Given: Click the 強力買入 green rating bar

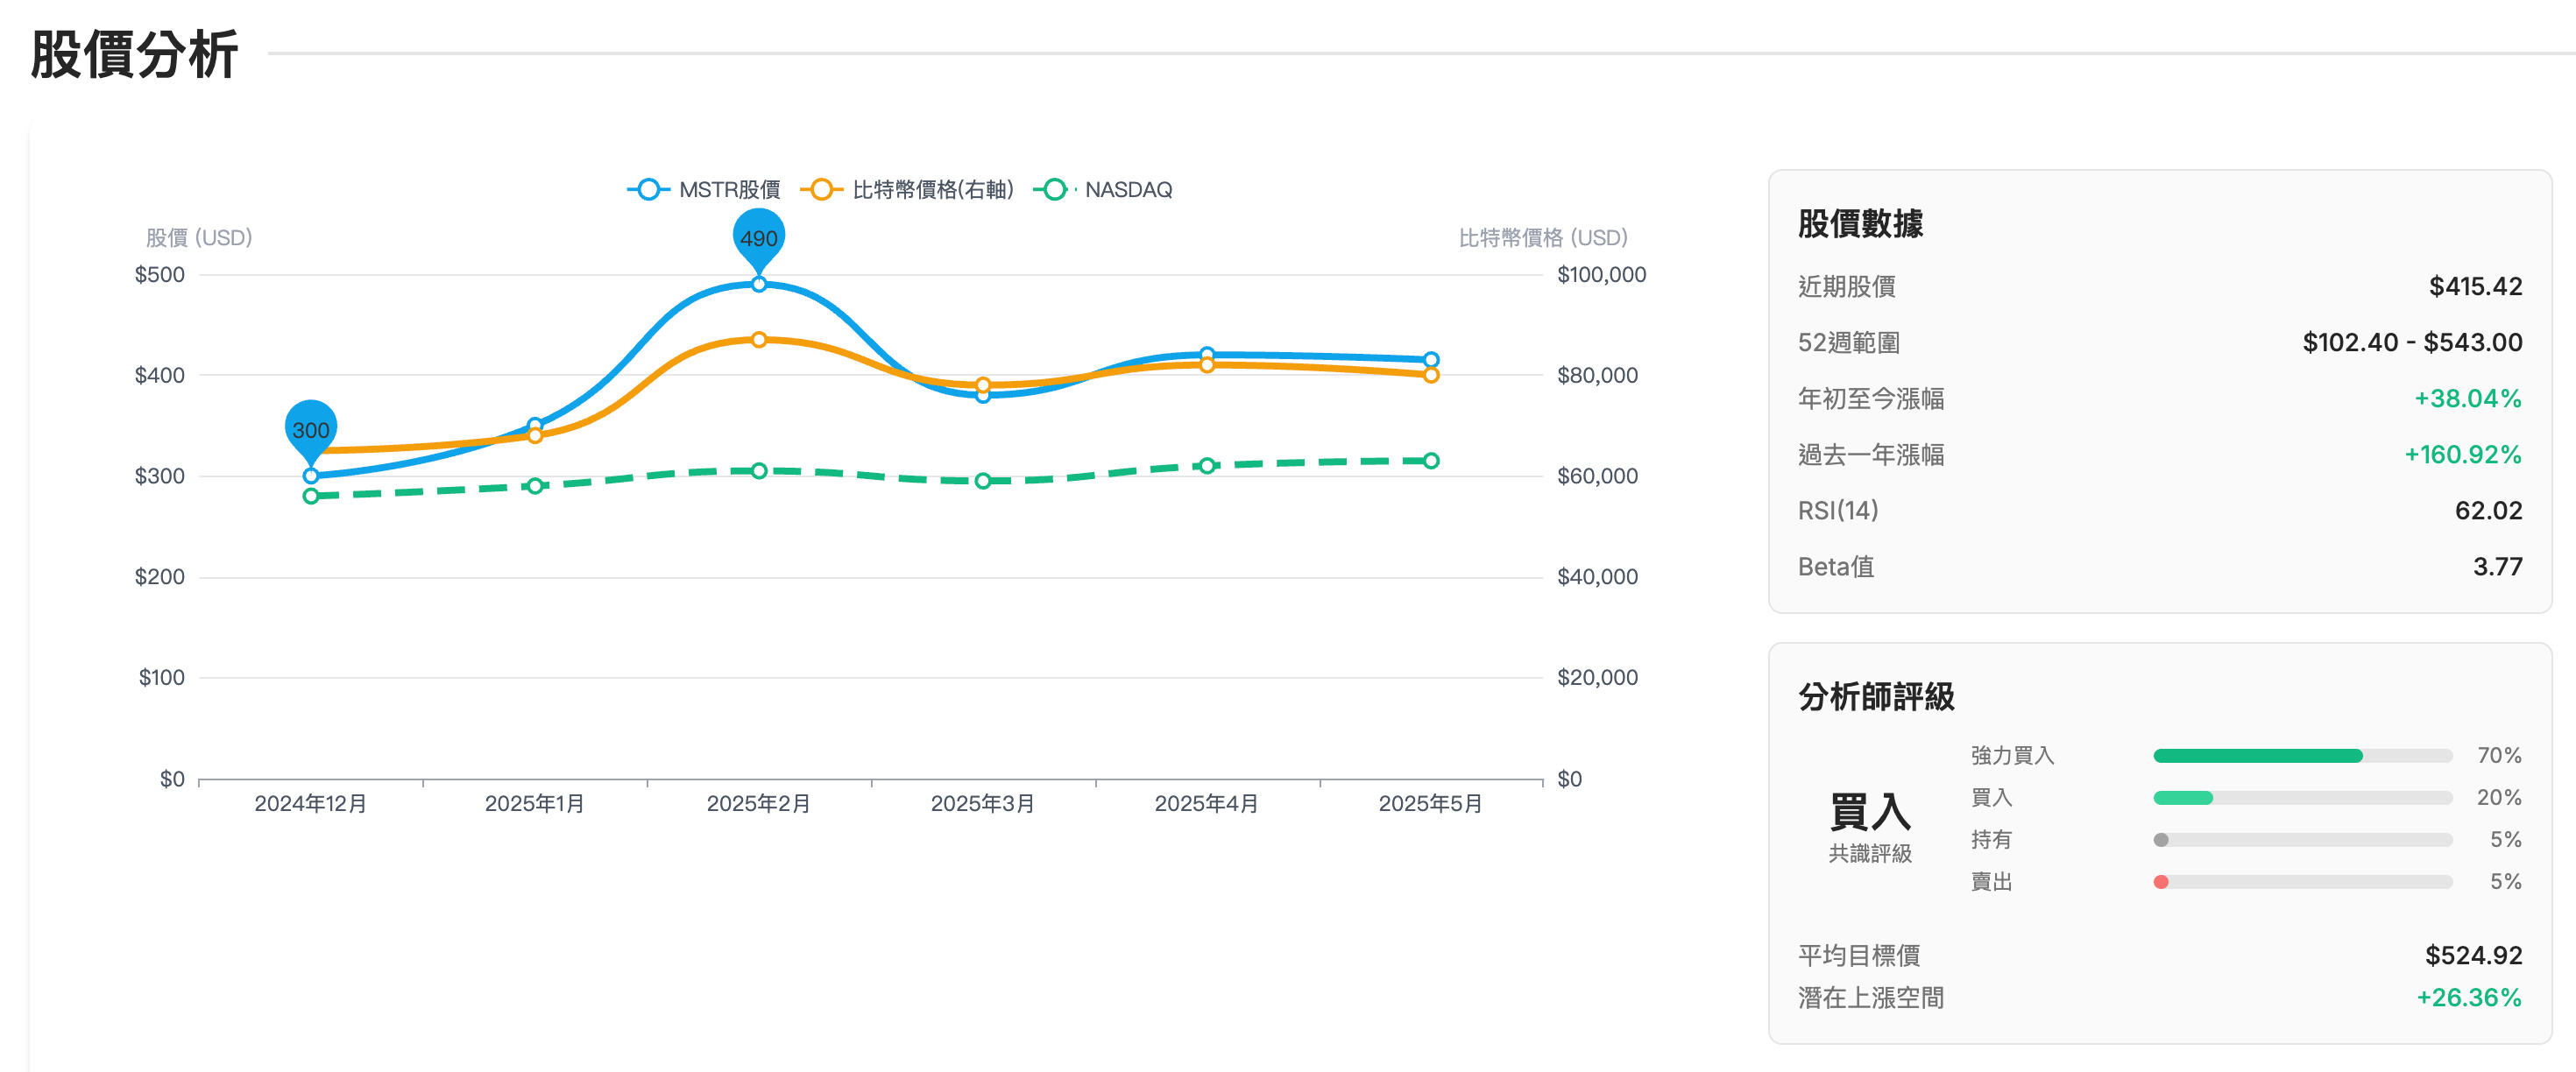Looking at the screenshot, I should click(x=2257, y=756).
